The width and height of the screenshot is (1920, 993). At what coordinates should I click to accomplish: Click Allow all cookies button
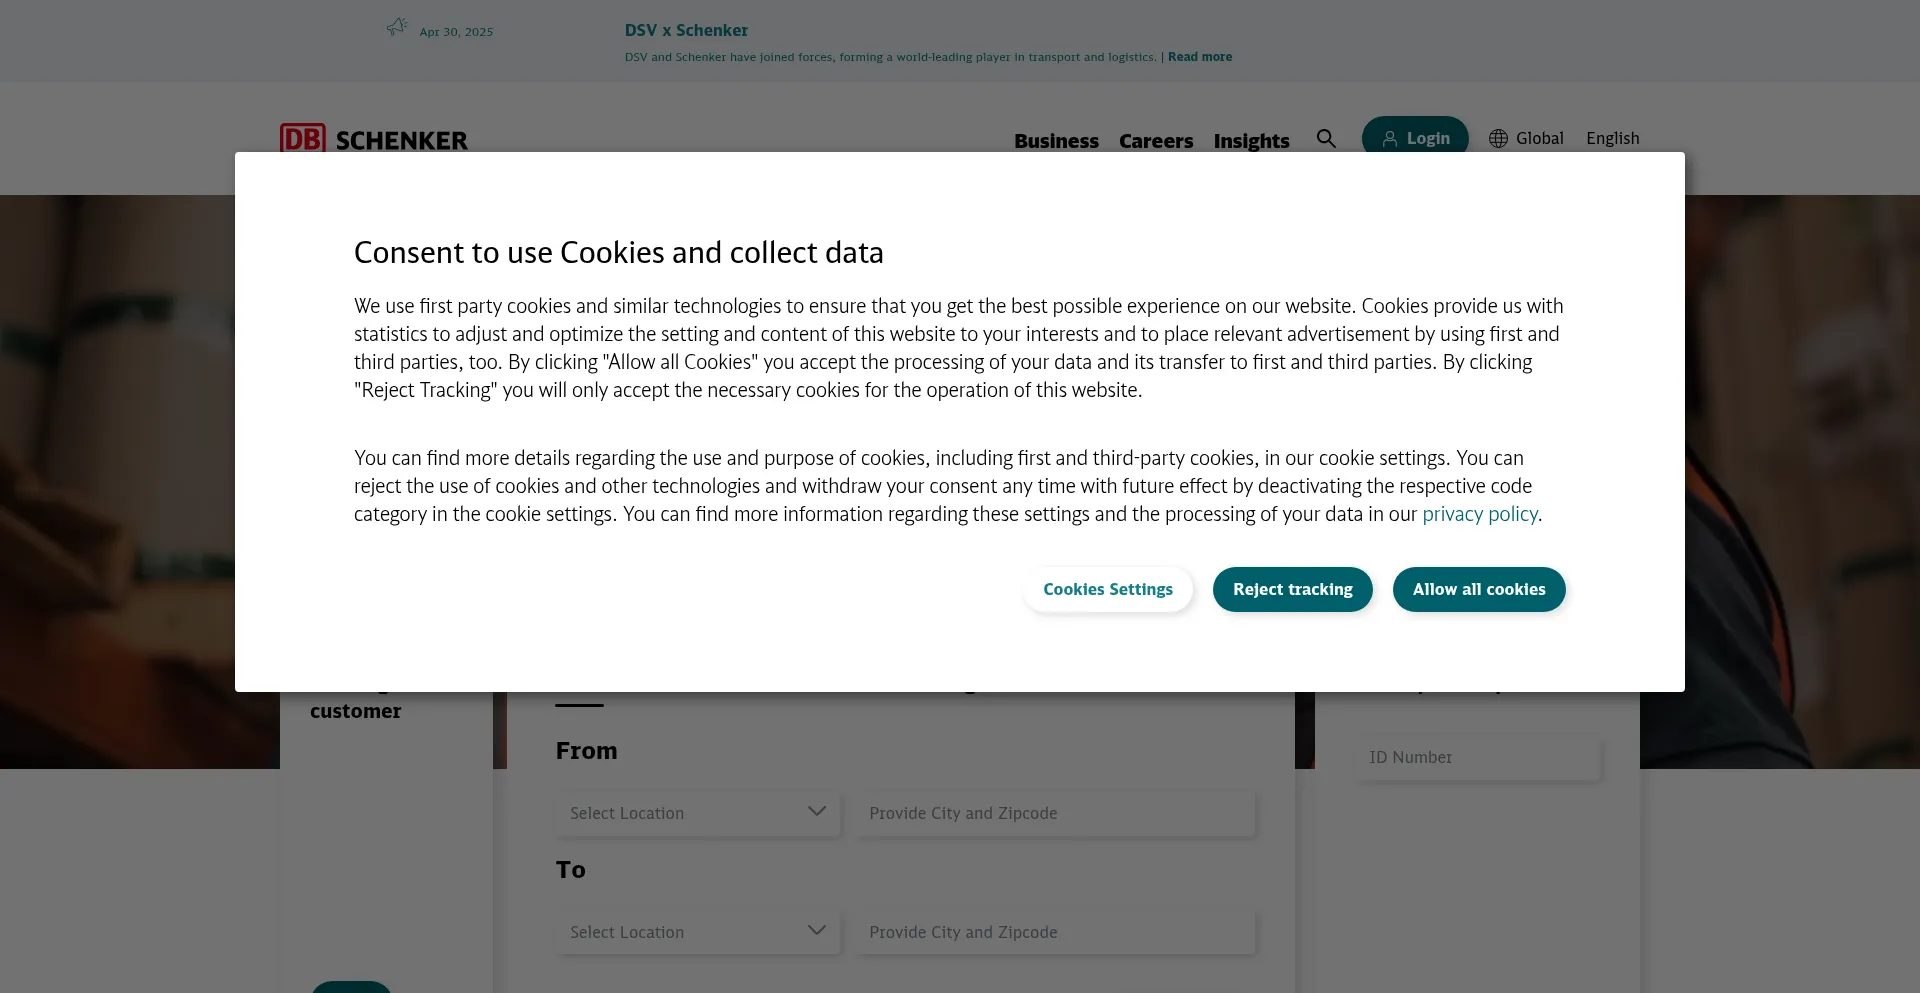(1479, 589)
